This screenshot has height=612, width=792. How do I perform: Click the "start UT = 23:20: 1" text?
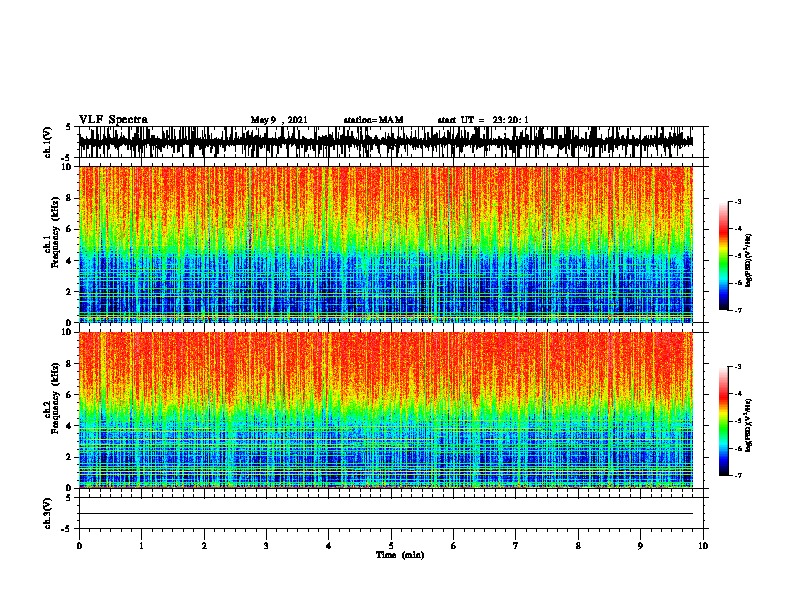coord(483,120)
